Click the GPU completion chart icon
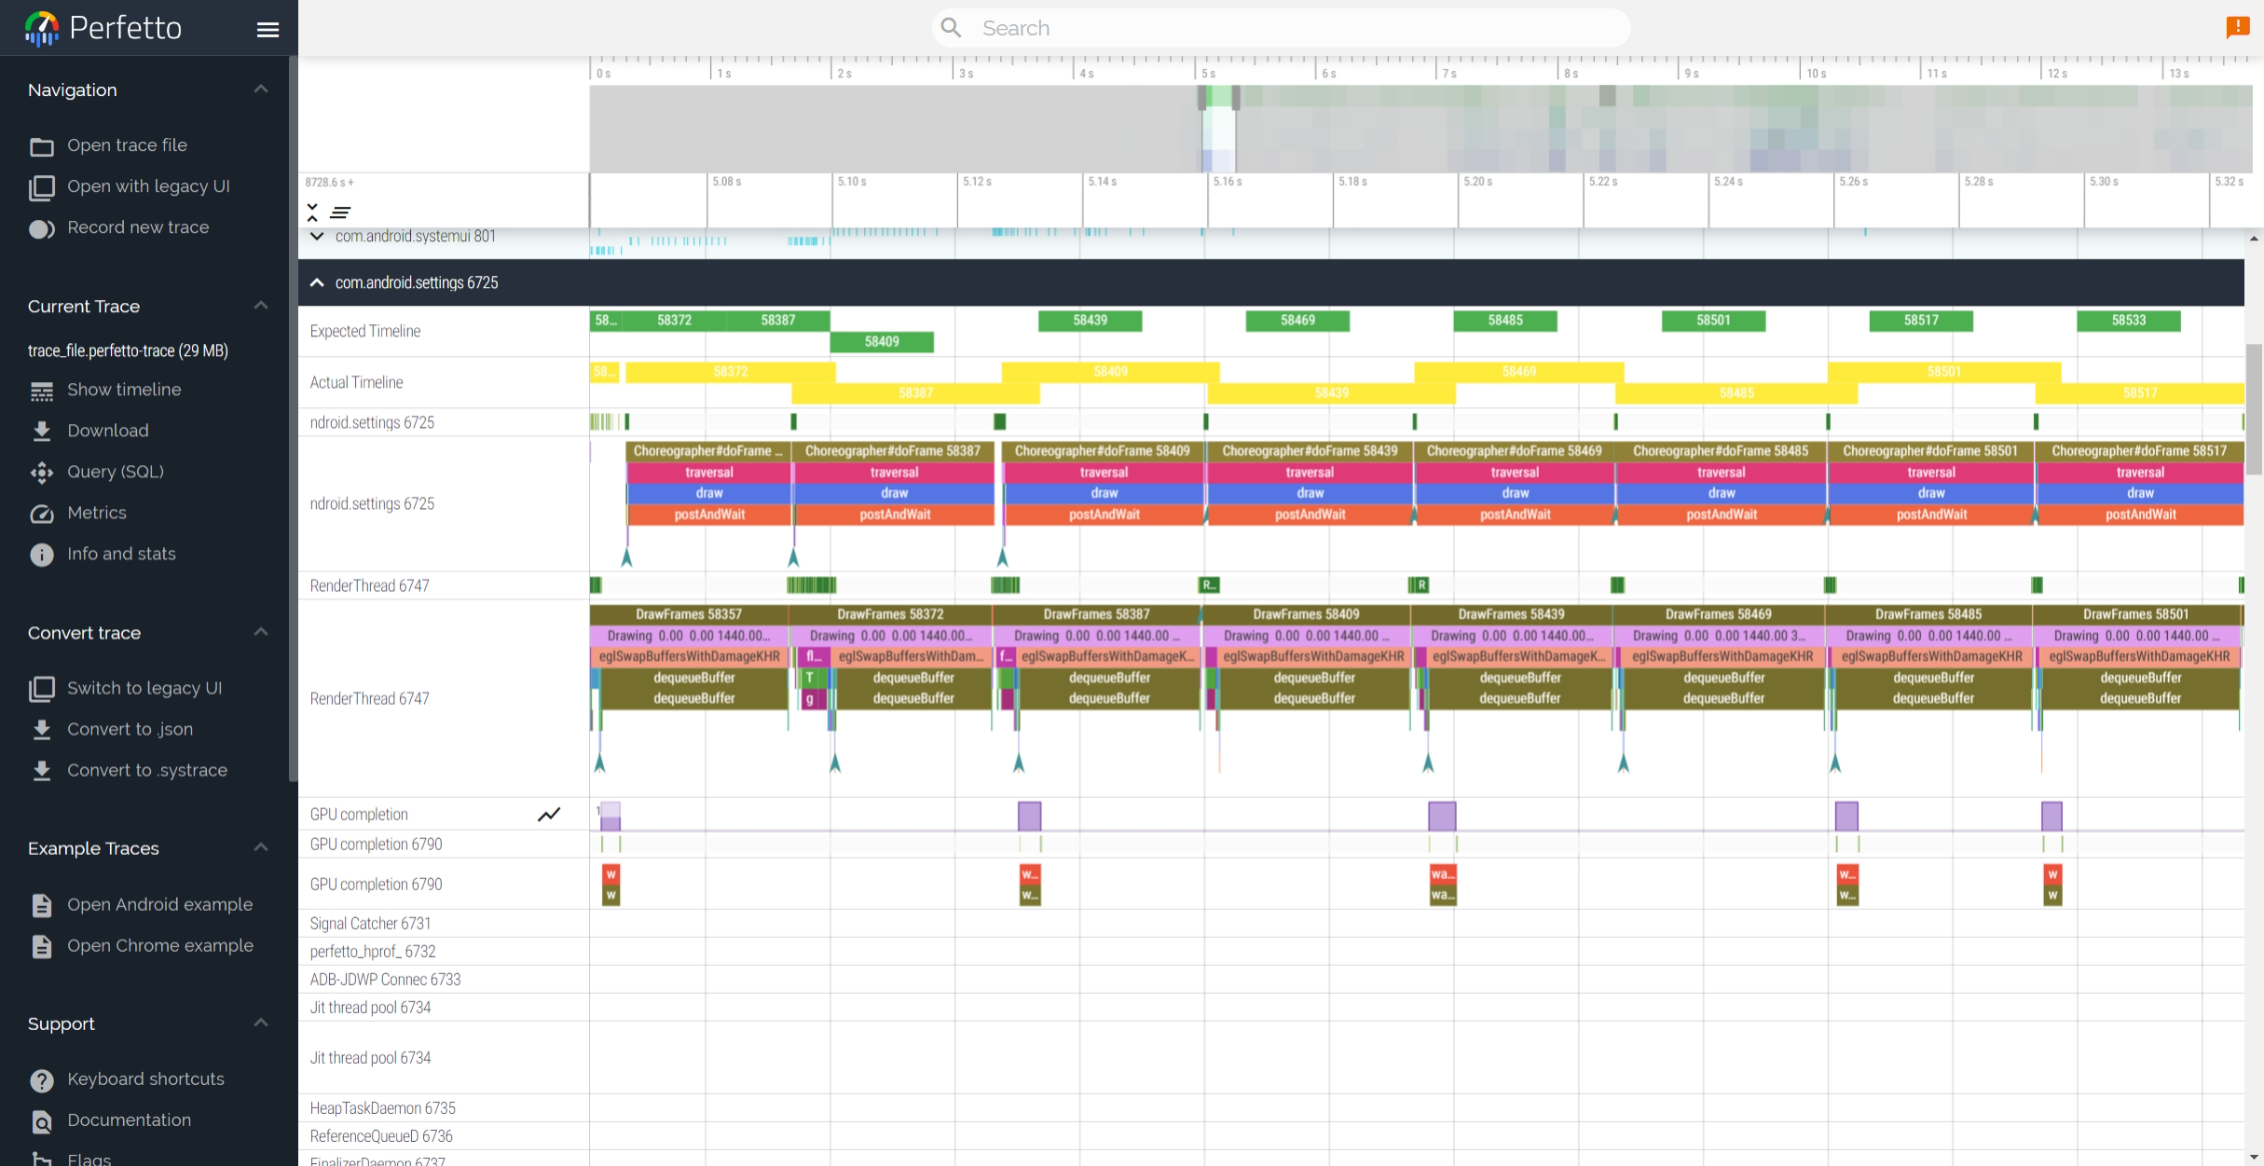2264x1166 pixels. coord(549,814)
